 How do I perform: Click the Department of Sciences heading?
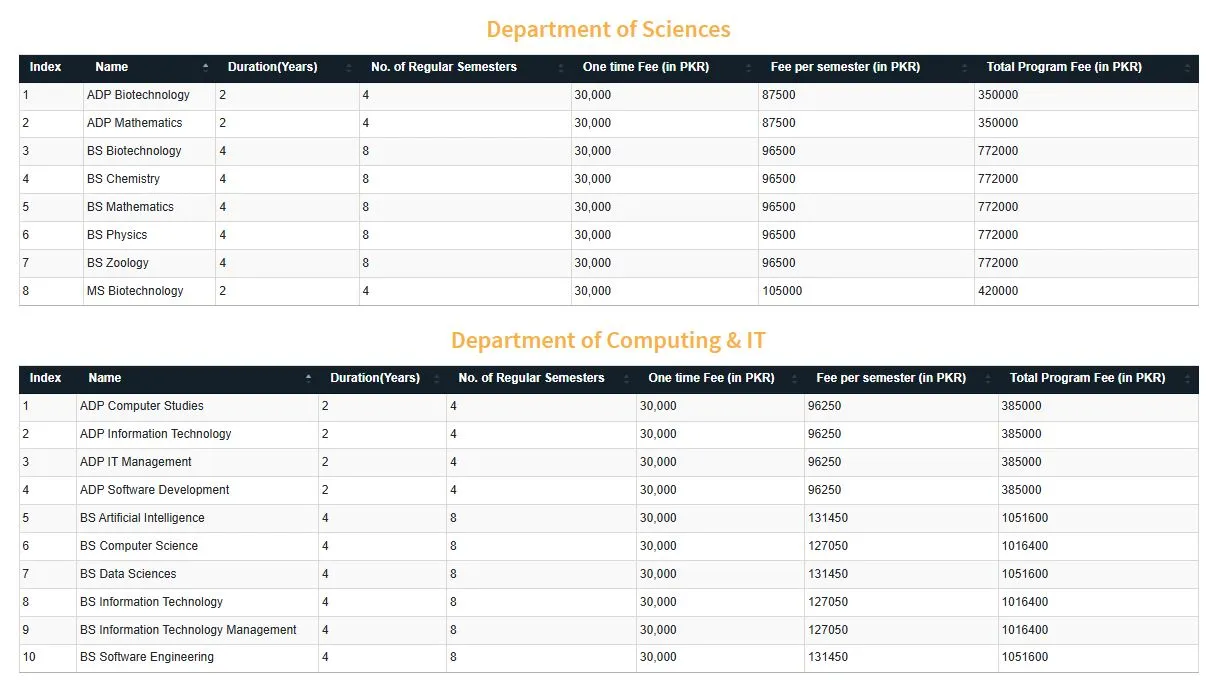click(608, 29)
